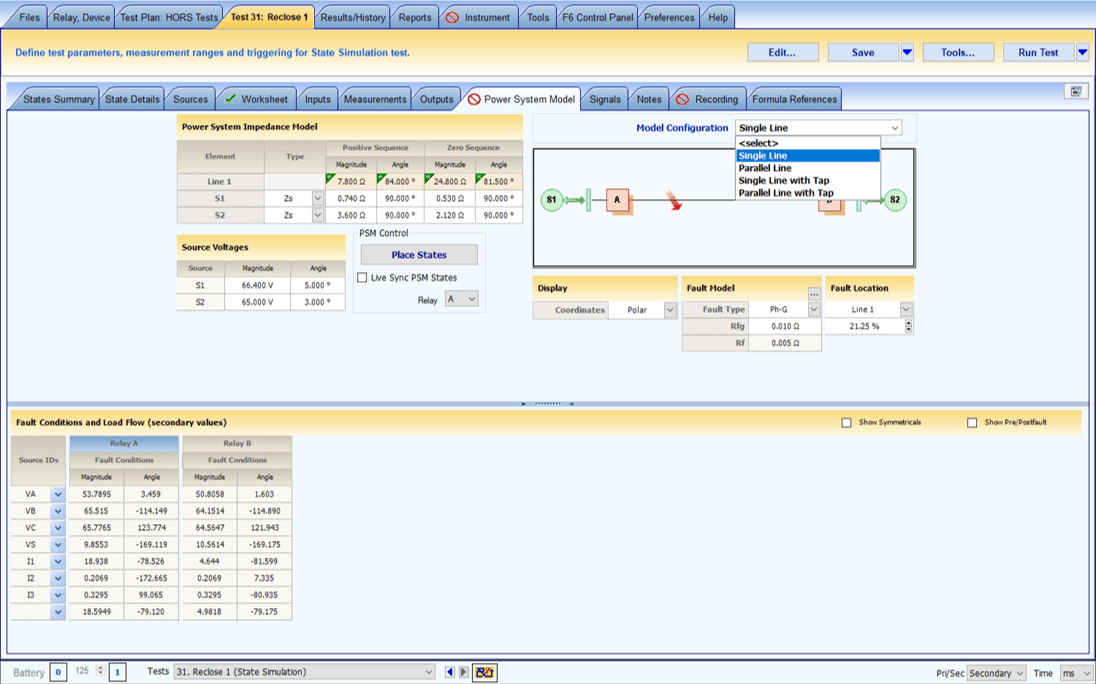This screenshot has height=684, width=1096.
Task: Open the Save button dropdown arrow
Action: click(x=907, y=52)
